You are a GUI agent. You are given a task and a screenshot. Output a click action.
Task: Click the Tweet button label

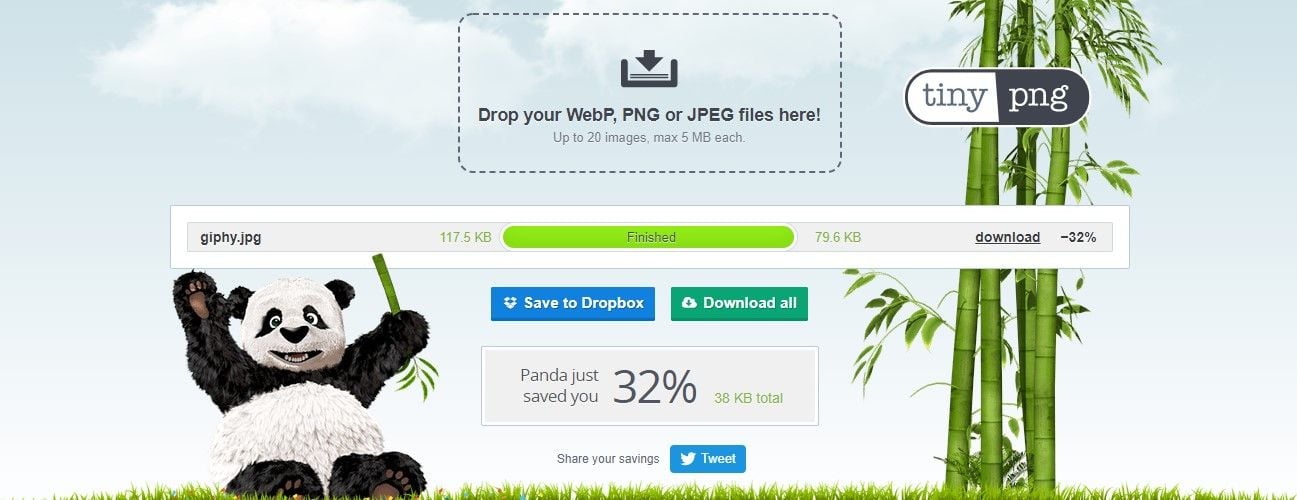click(718, 459)
